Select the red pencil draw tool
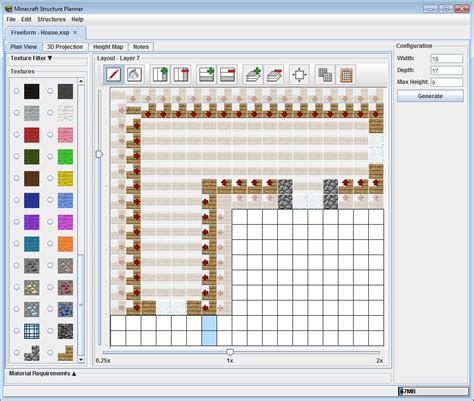 pyautogui.click(x=113, y=74)
